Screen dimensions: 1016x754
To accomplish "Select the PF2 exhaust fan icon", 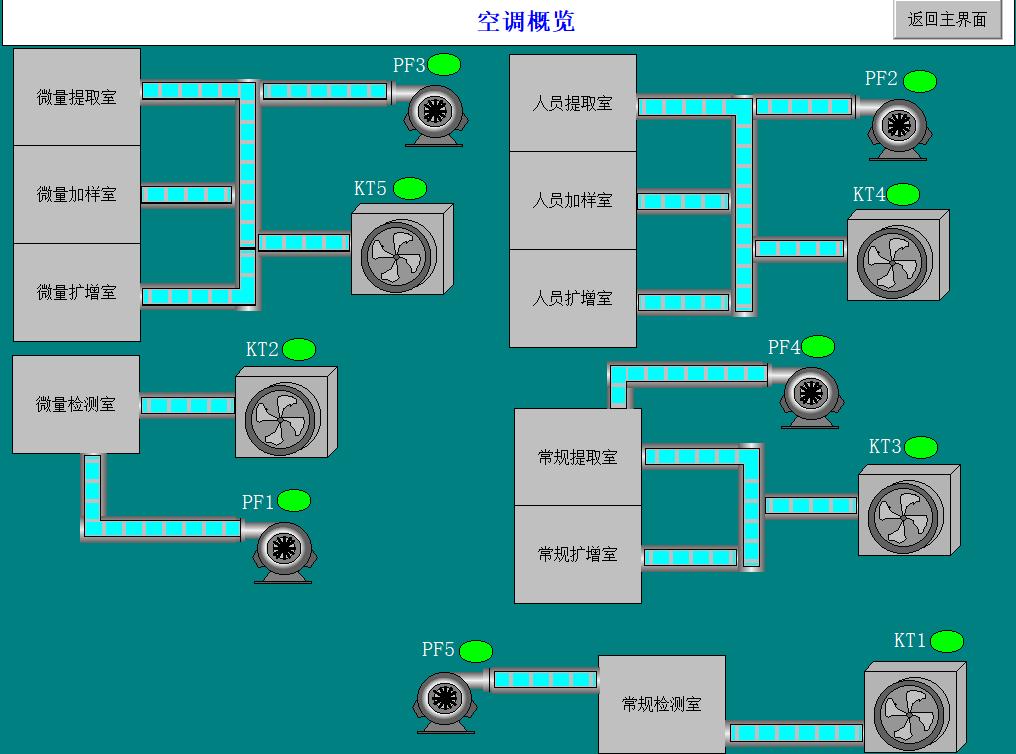I will 898,125.
